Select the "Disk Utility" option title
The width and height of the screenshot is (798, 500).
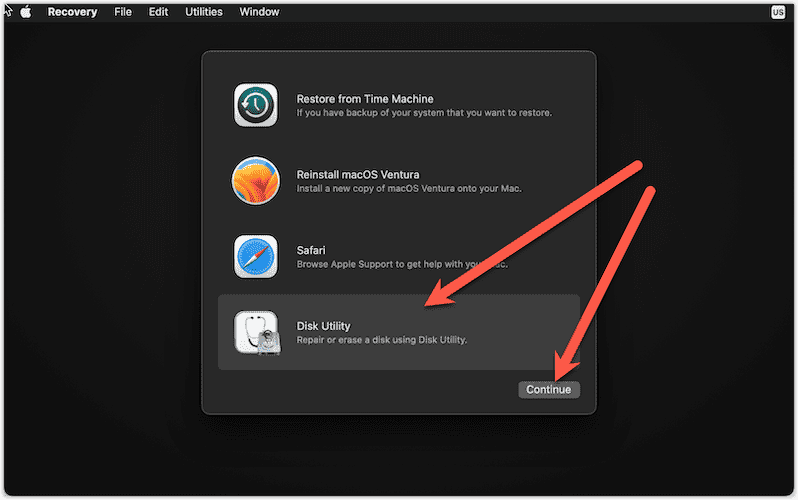point(323,326)
